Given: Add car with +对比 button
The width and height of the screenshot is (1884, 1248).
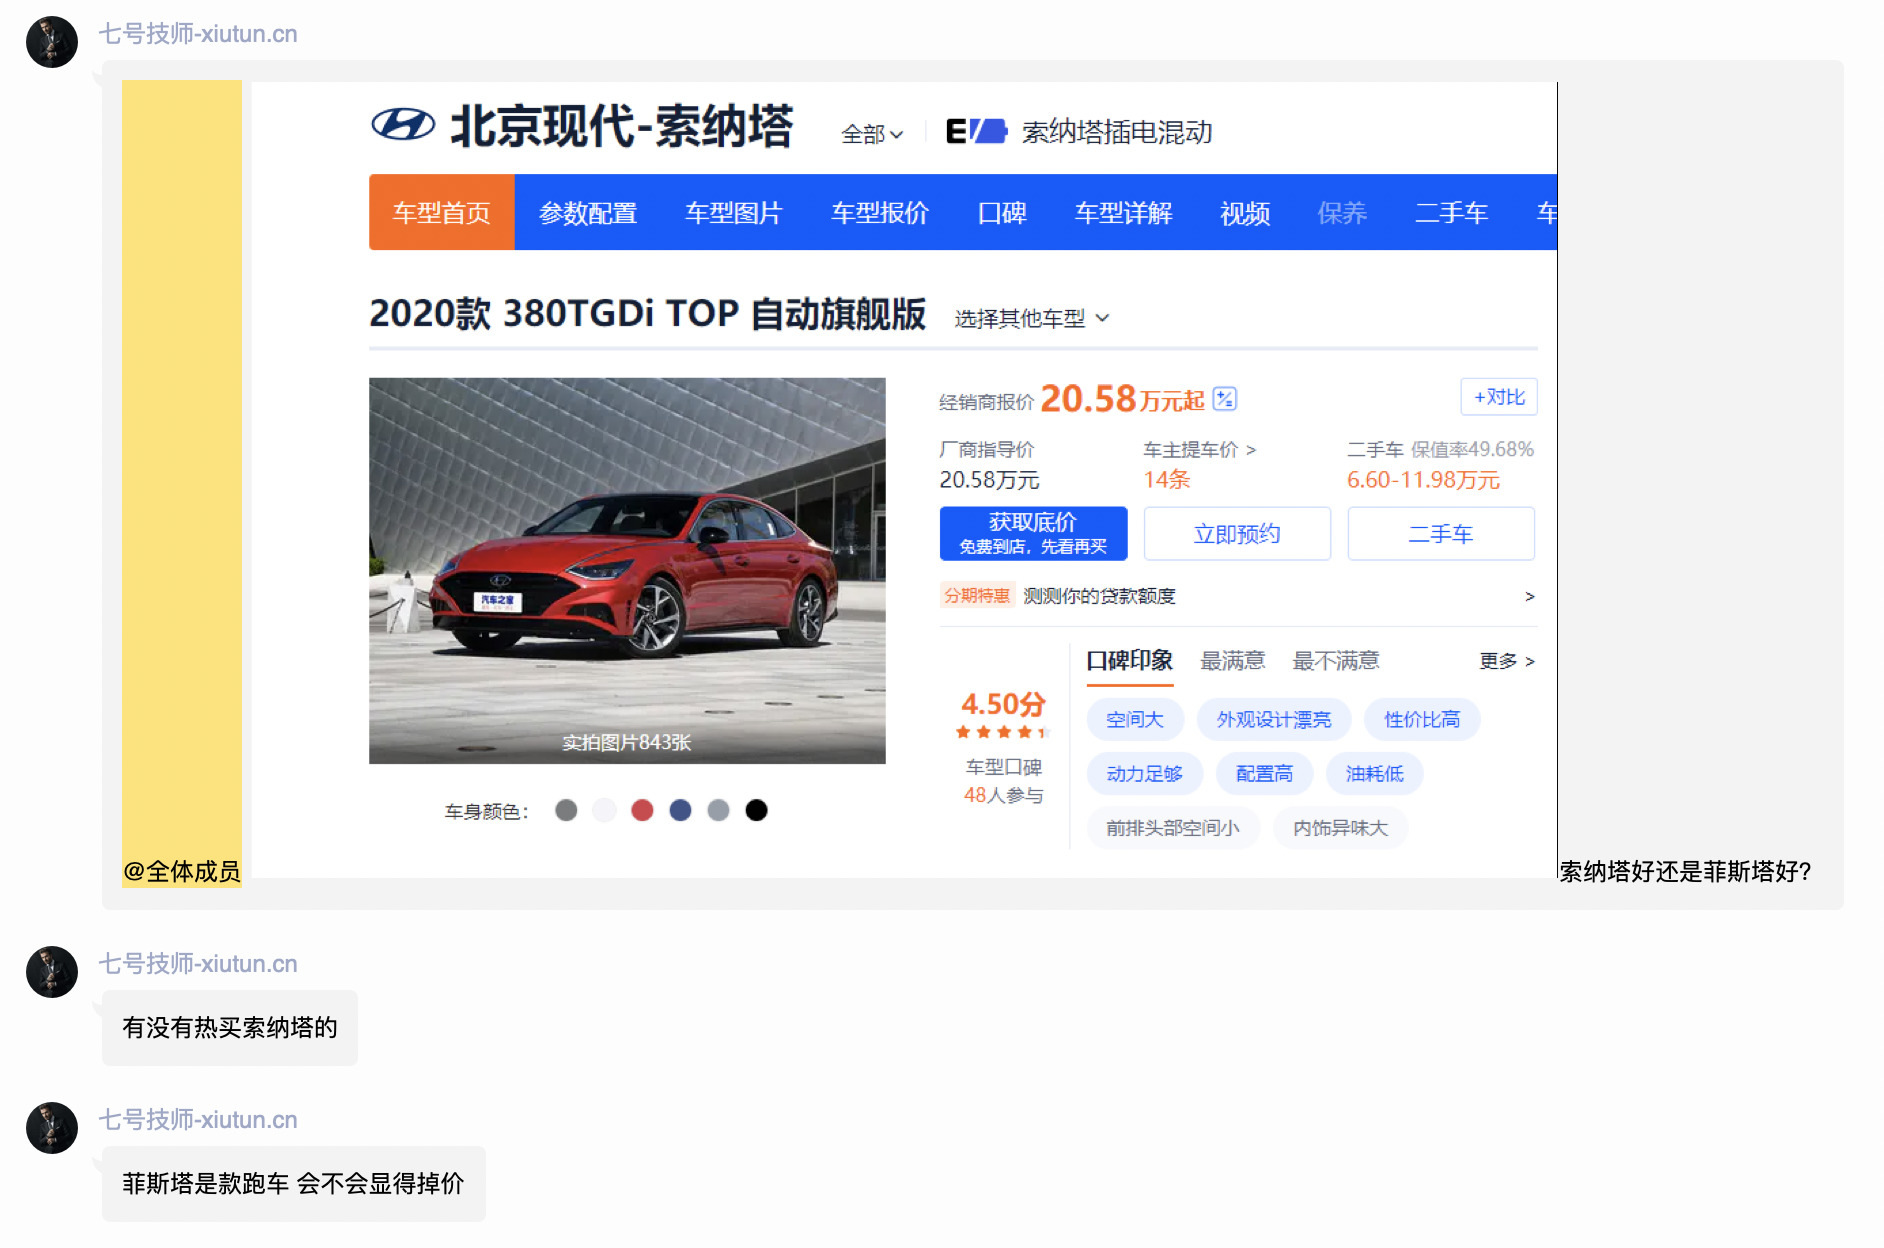Looking at the screenshot, I should coord(1498,397).
